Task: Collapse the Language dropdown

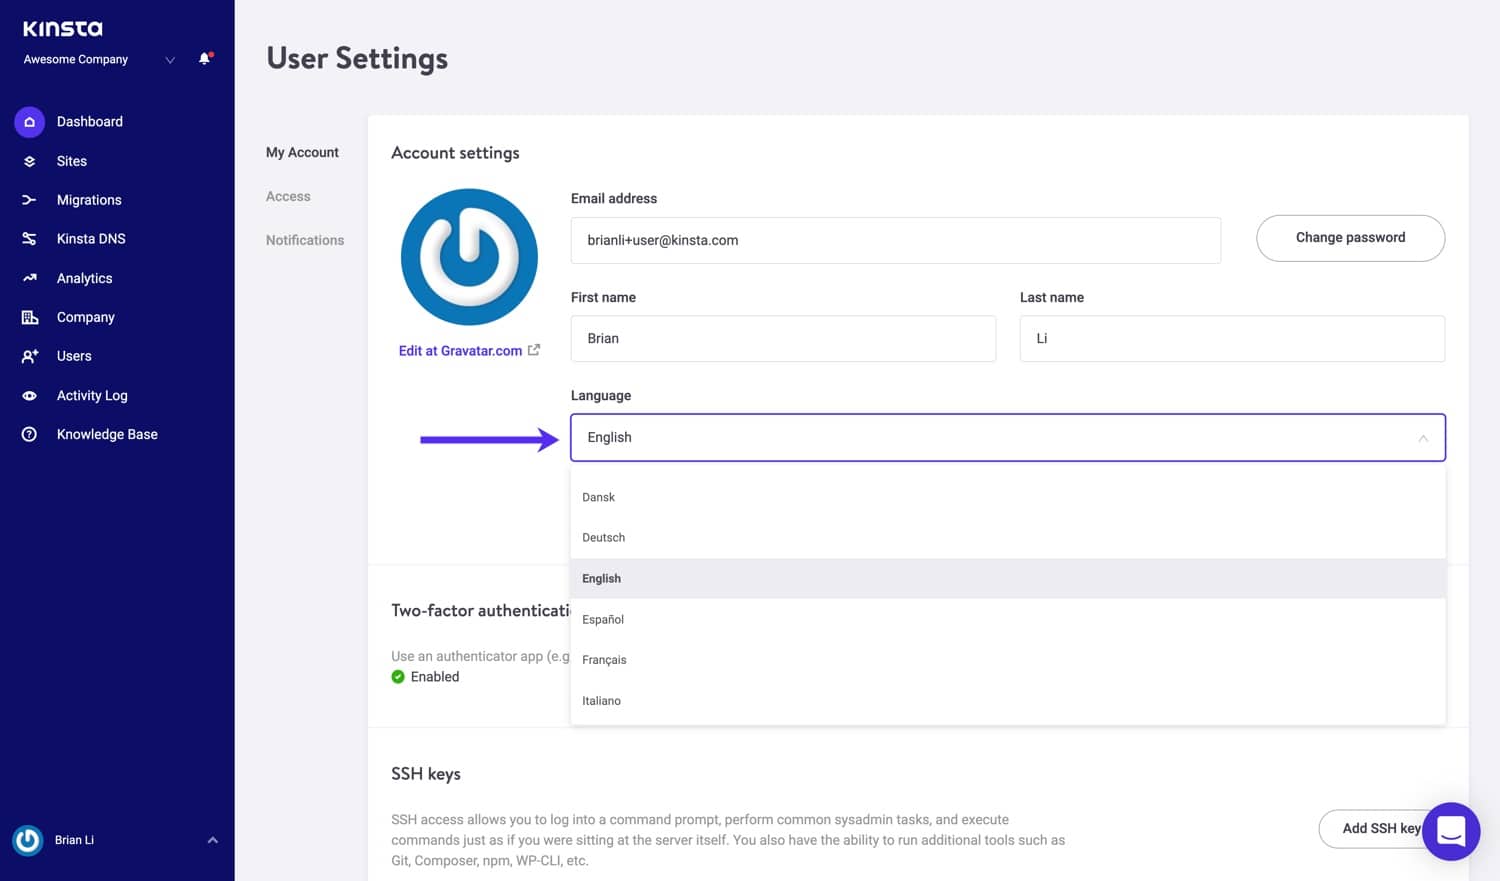Action: [x=1422, y=438]
